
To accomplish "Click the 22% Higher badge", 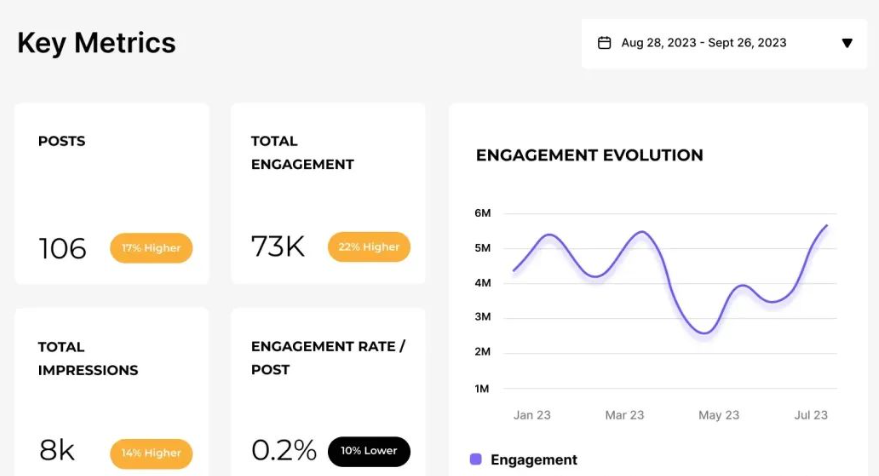I will (x=368, y=247).
